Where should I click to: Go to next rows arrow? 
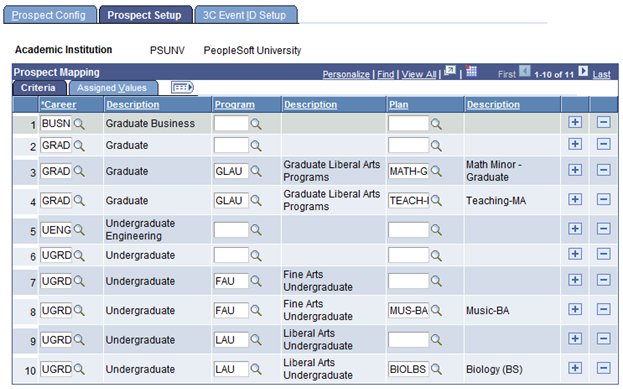coord(583,71)
